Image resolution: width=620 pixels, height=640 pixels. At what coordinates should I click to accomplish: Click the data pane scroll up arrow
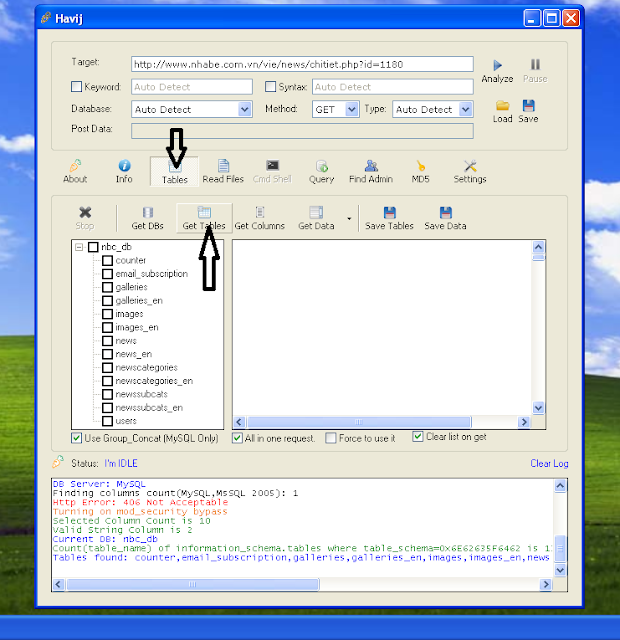tap(538, 247)
